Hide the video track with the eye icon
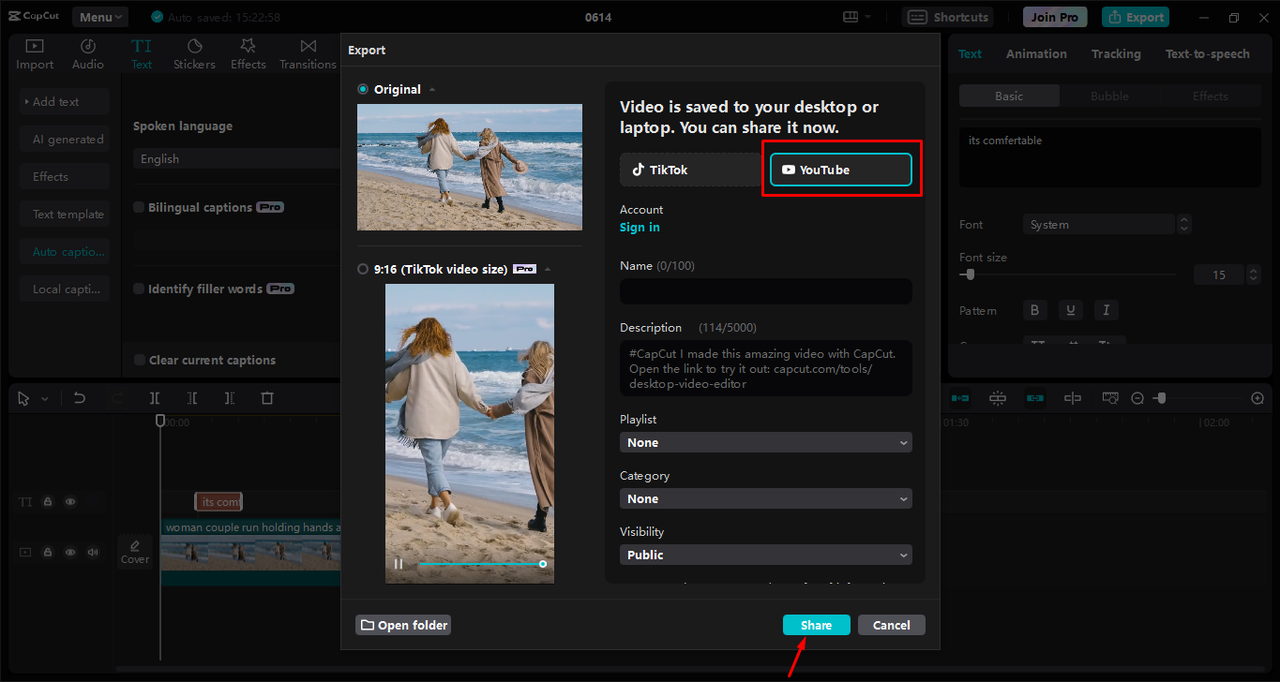 click(70, 552)
